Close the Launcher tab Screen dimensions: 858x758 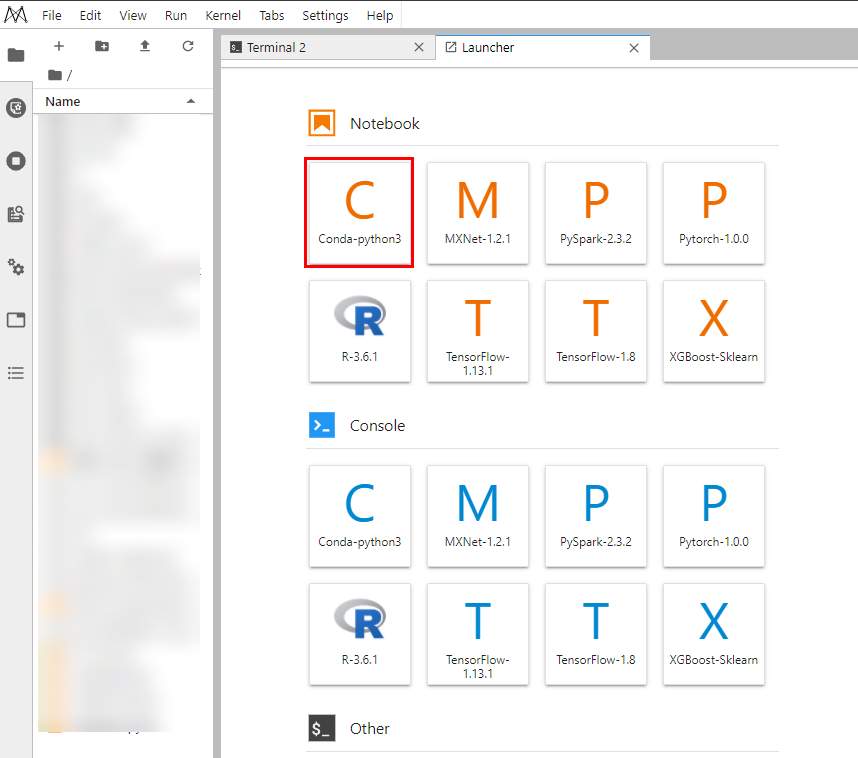click(634, 48)
